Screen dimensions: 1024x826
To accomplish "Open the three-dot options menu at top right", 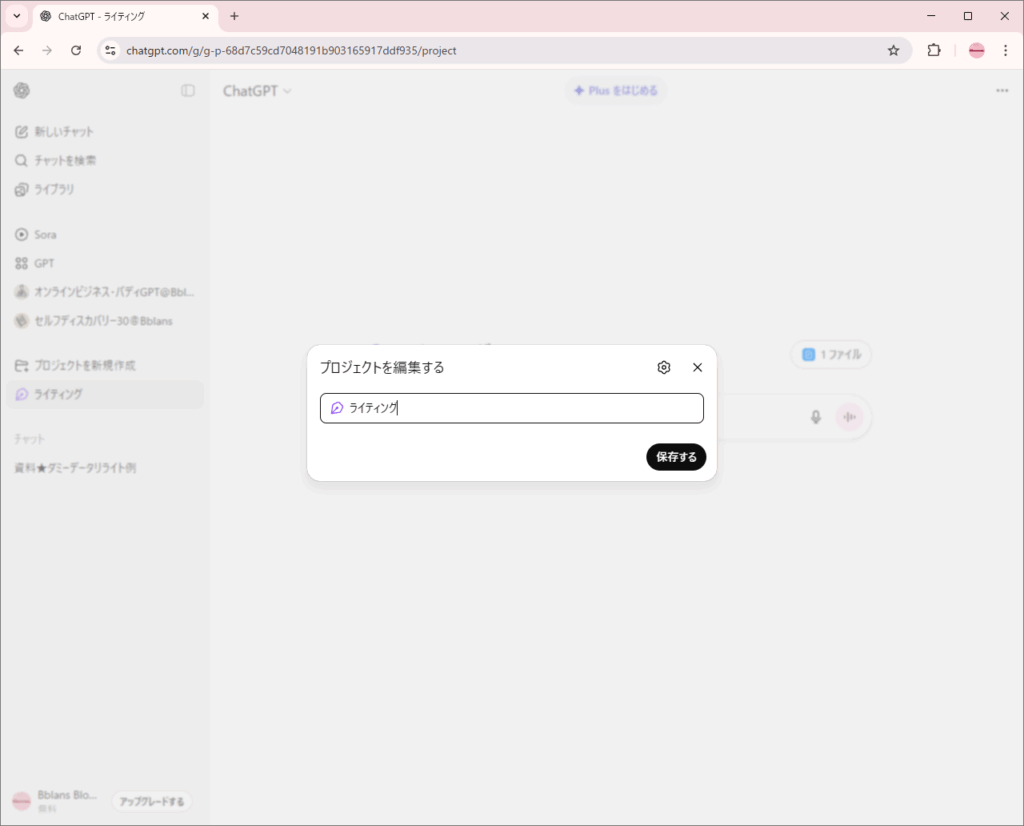I will (1002, 91).
